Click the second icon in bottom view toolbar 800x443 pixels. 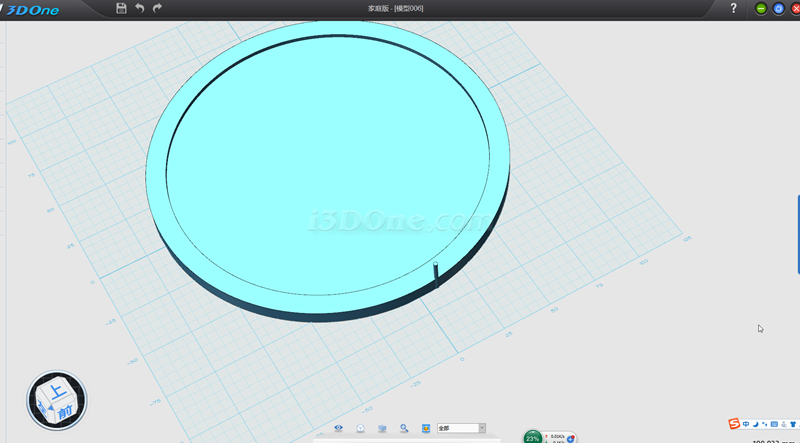click(x=360, y=428)
